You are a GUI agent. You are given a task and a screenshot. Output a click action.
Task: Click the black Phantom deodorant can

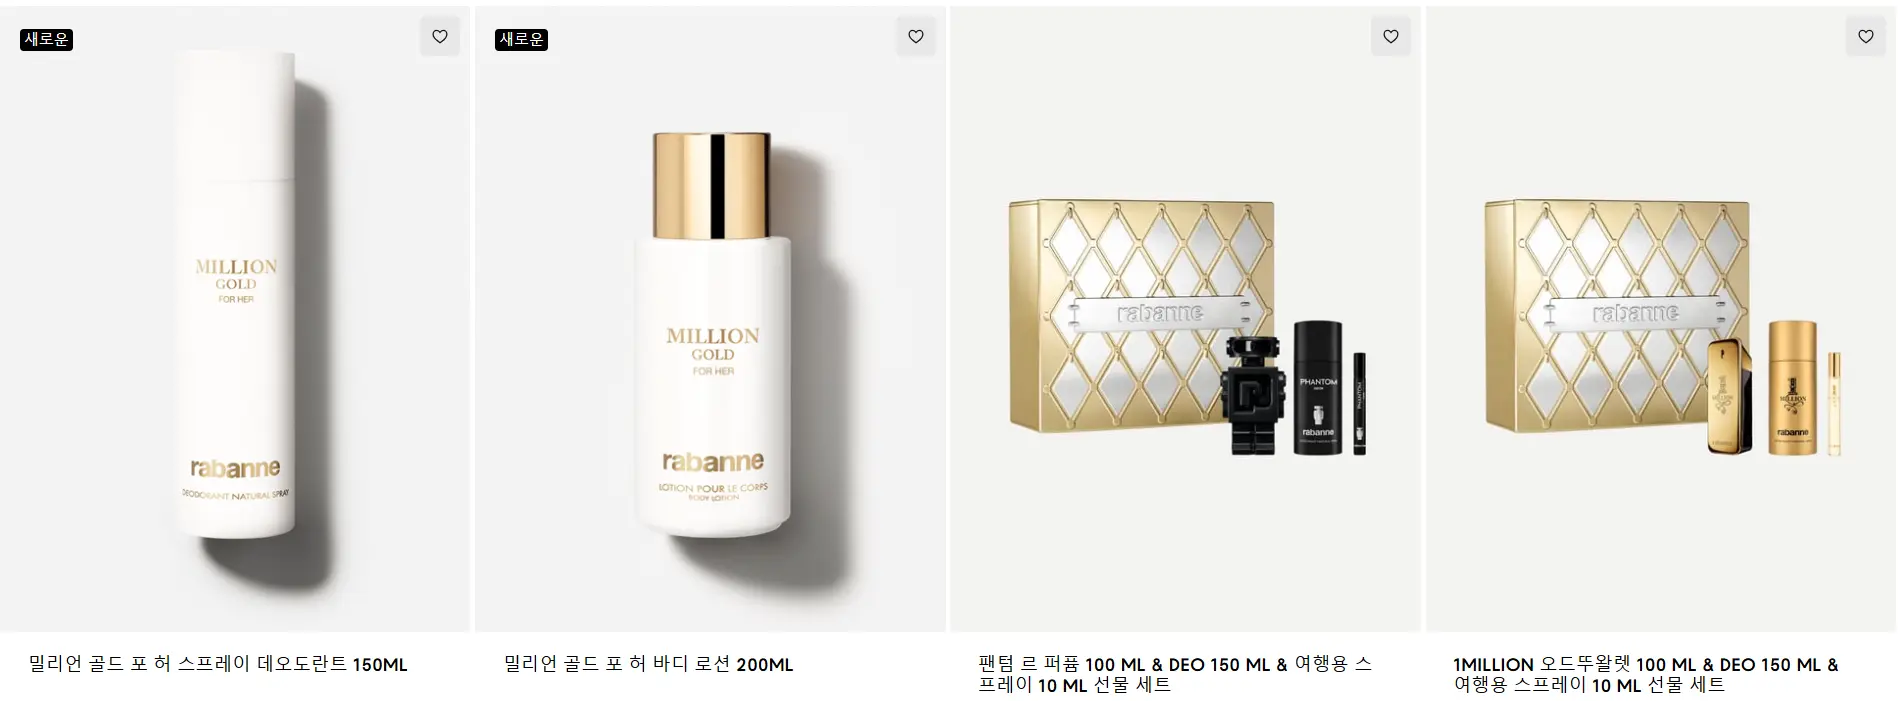coord(1318,388)
